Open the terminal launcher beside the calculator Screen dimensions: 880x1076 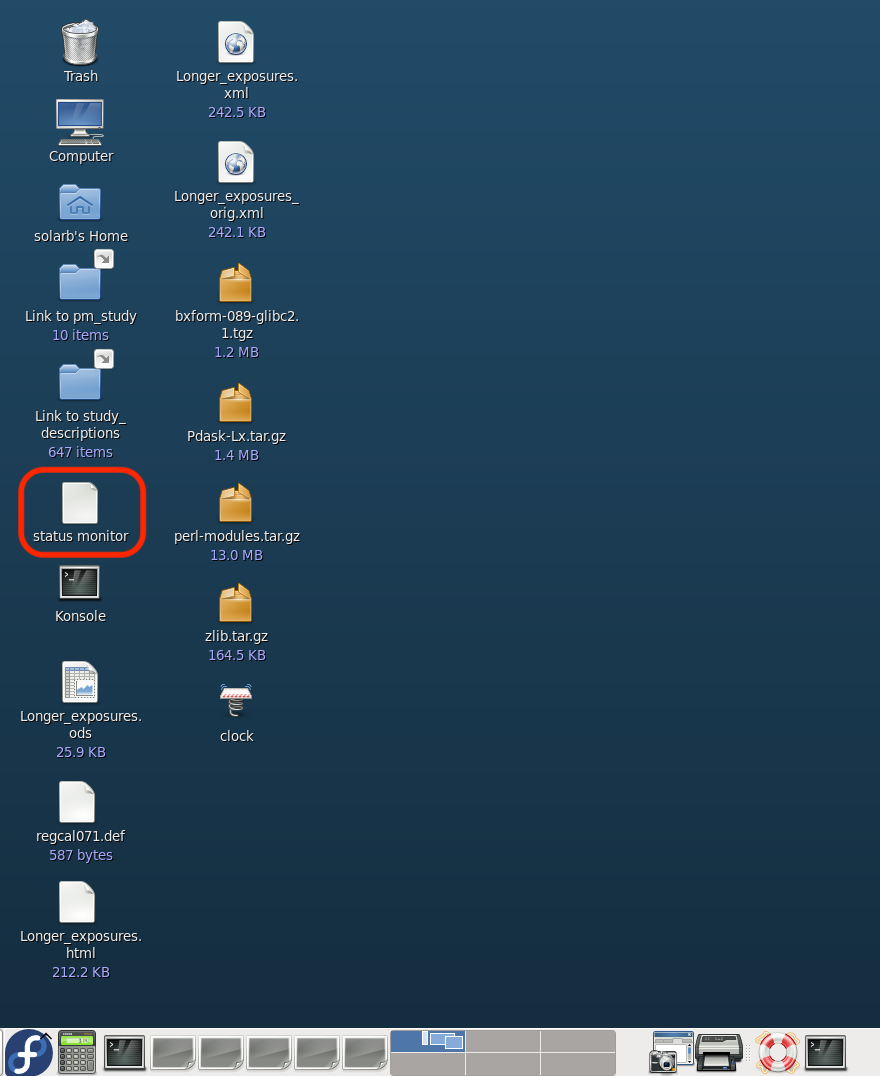tap(125, 1053)
